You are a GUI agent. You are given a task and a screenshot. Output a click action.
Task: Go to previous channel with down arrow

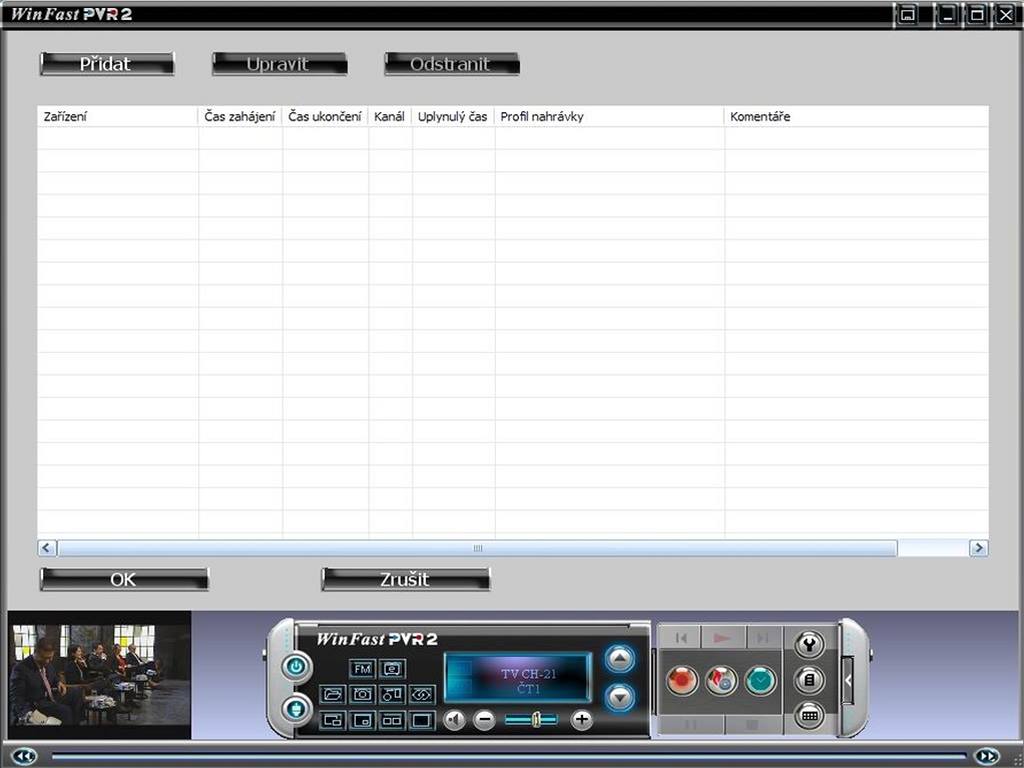click(620, 697)
